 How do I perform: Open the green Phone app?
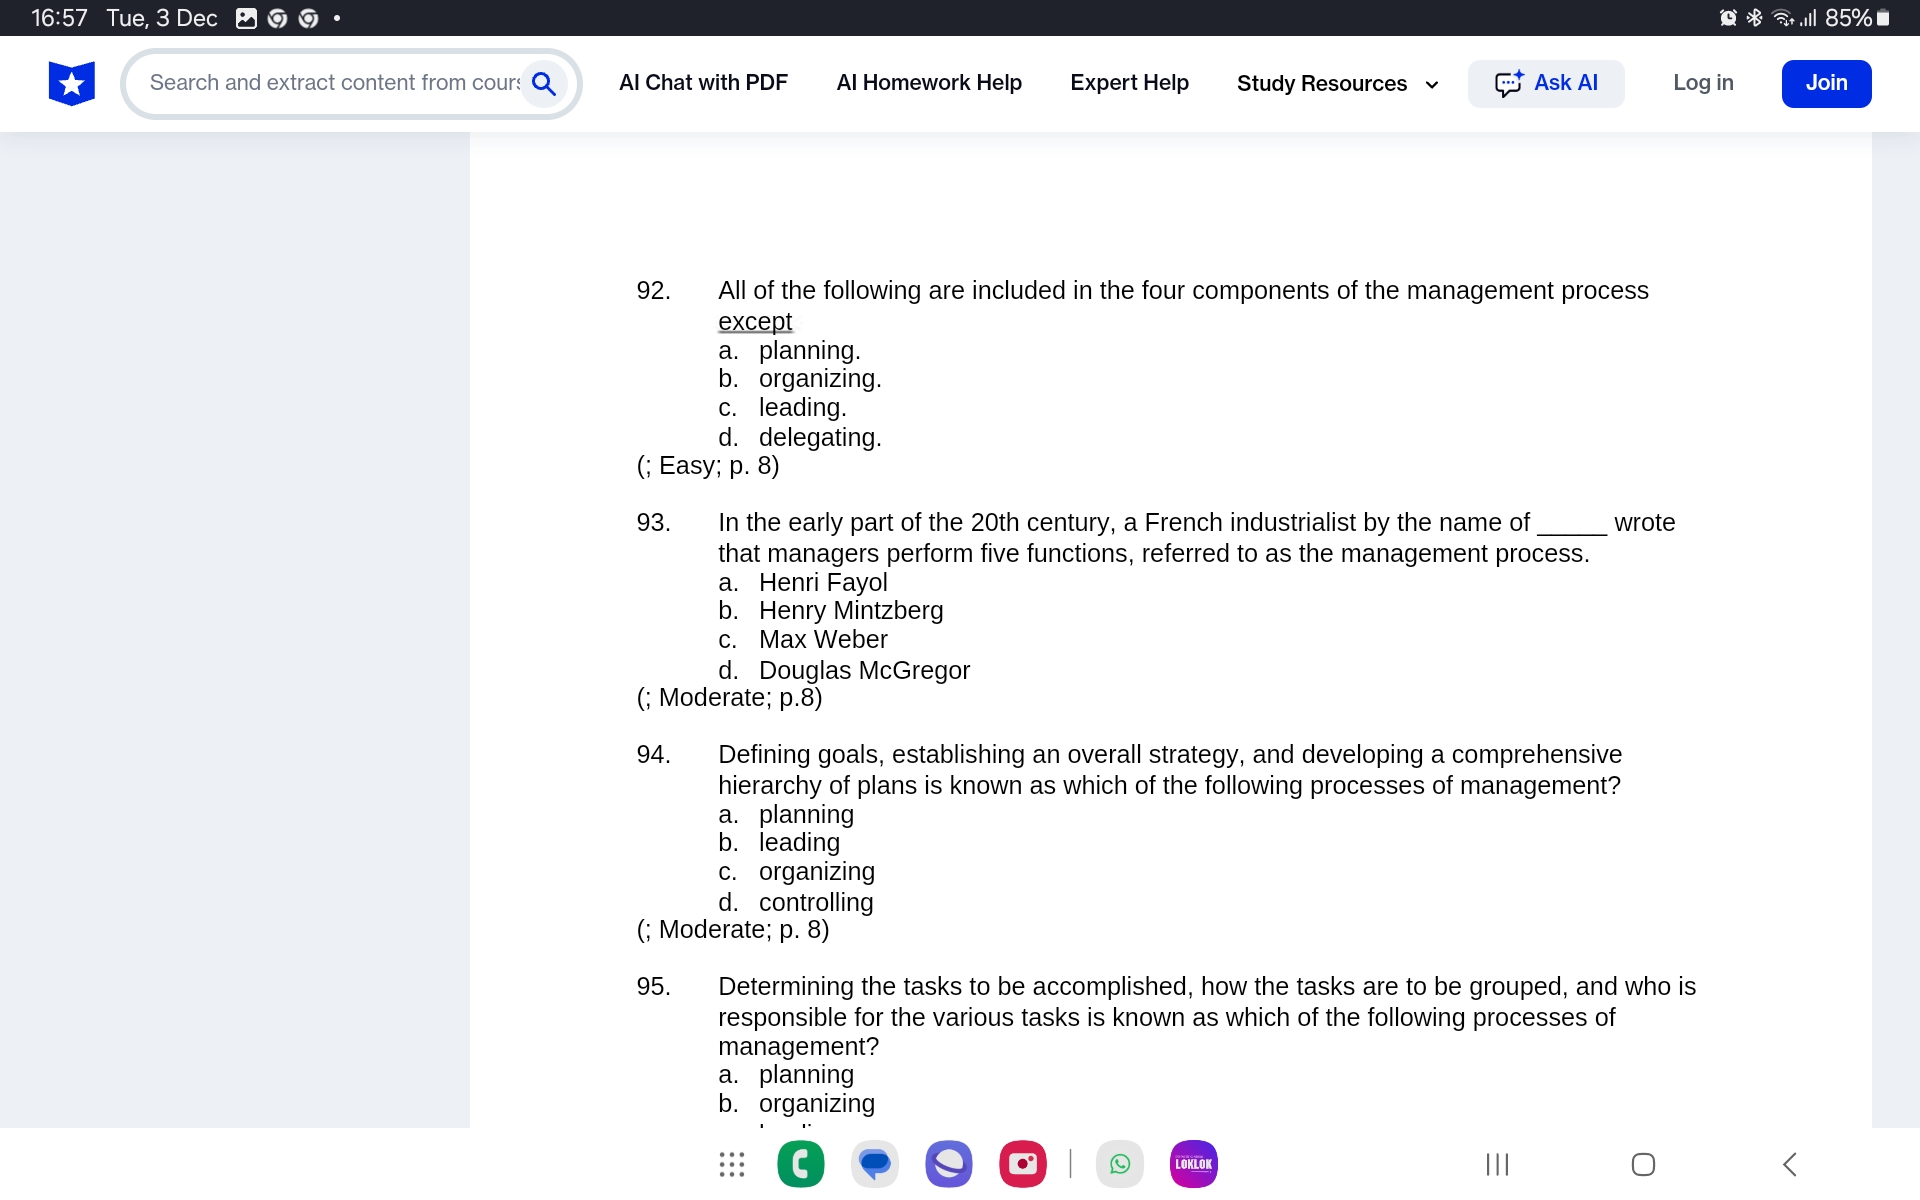pos(800,1164)
